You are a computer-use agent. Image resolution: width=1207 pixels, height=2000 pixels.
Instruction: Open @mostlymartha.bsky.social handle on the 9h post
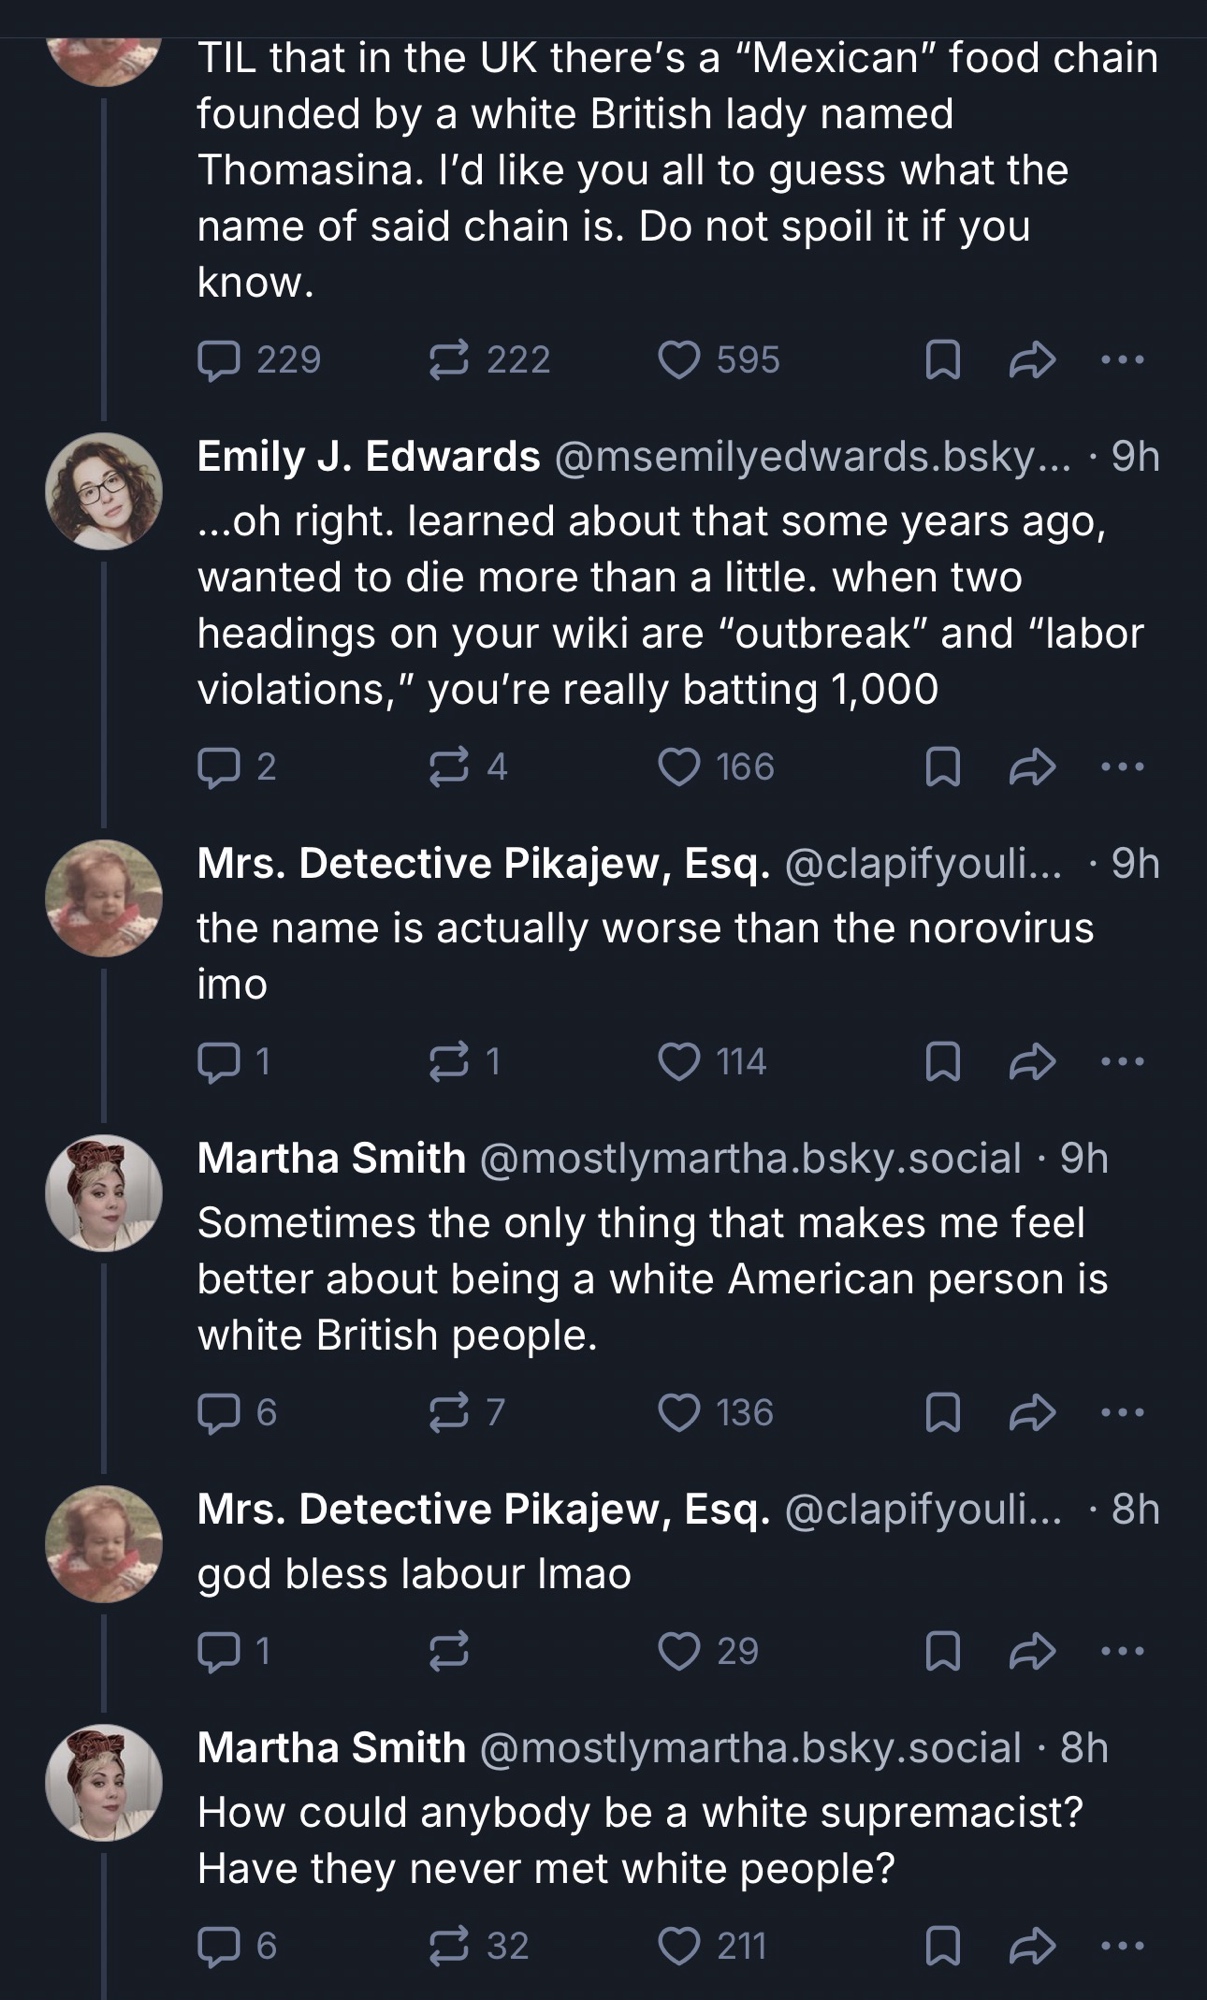point(750,1158)
